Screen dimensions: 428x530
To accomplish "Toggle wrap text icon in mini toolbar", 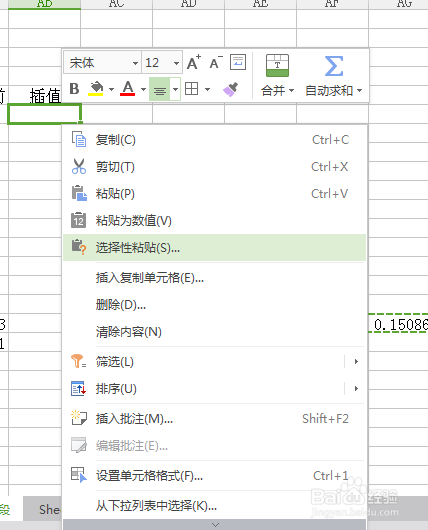I will [238, 62].
